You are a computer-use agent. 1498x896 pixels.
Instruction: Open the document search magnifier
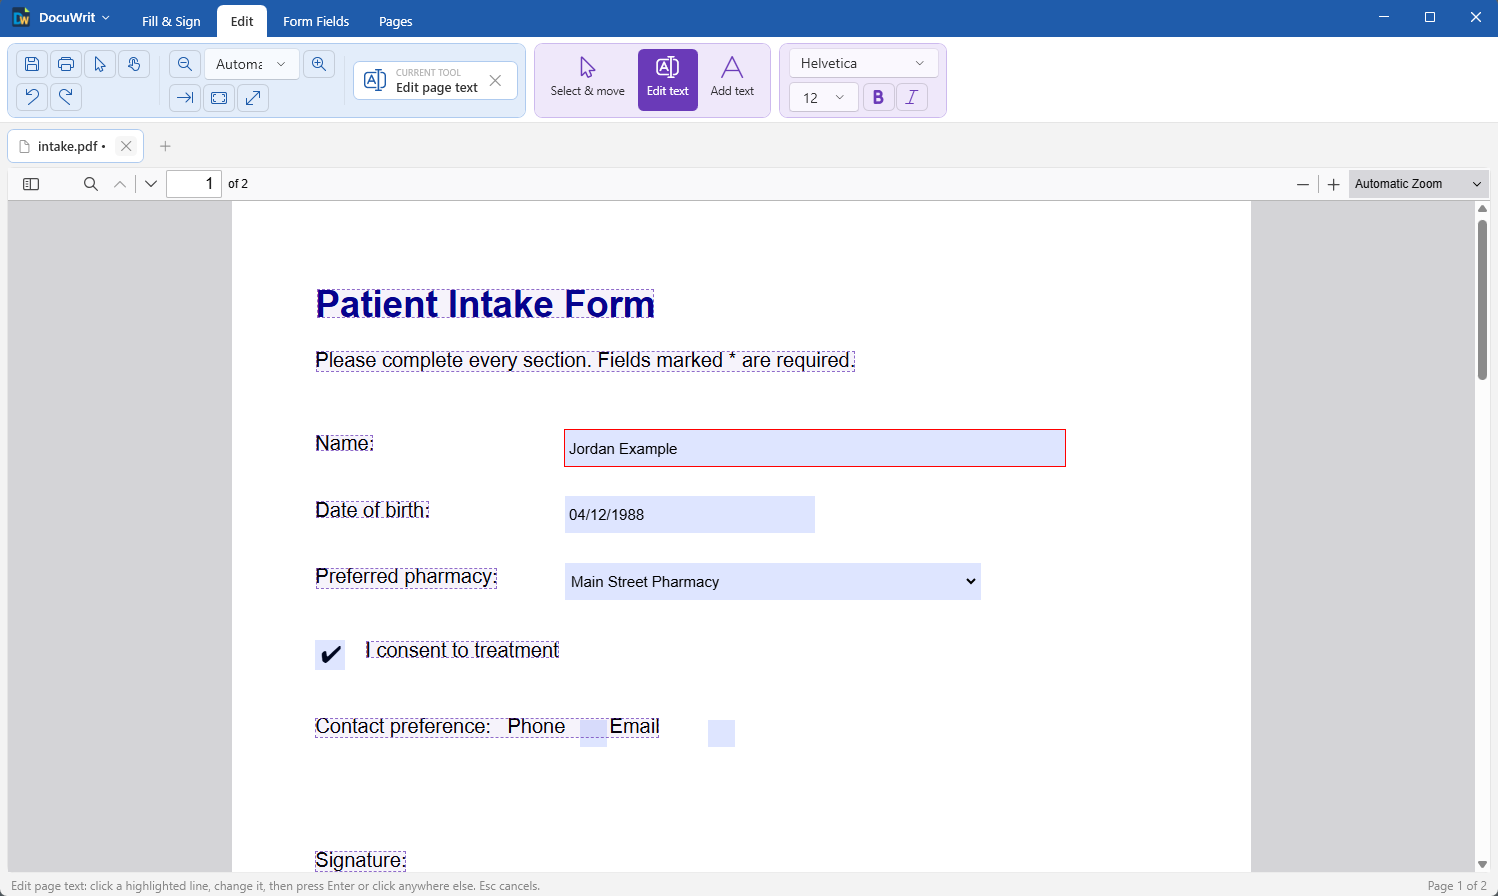click(x=91, y=184)
